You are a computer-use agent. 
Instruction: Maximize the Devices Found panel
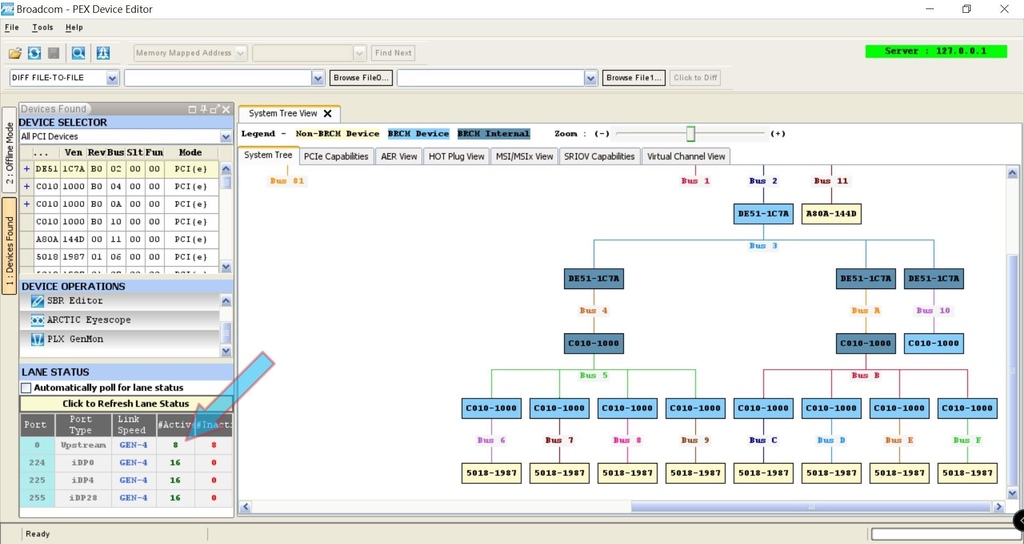coord(192,109)
